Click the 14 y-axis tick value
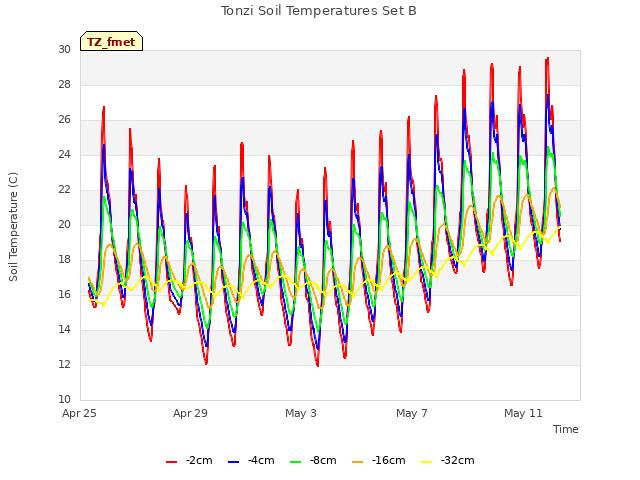640x480 pixels. pyautogui.click(x=64, y=330)
